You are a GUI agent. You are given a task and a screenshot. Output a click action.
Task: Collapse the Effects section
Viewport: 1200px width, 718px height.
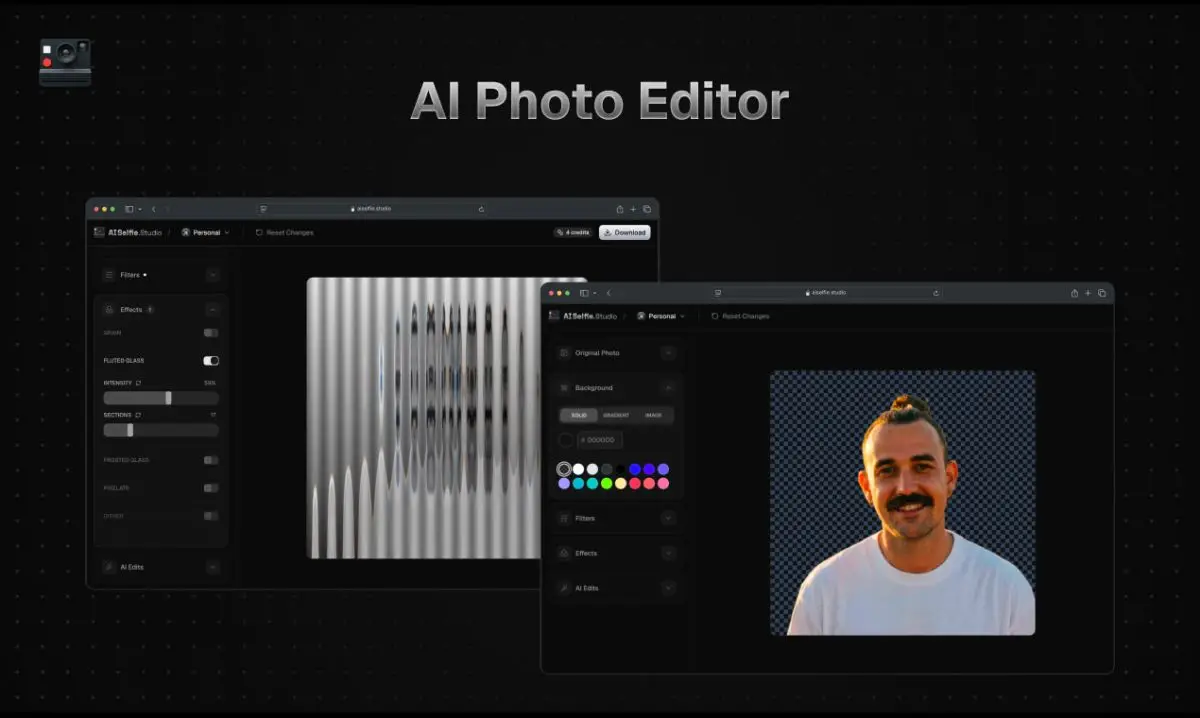[212, 309]
